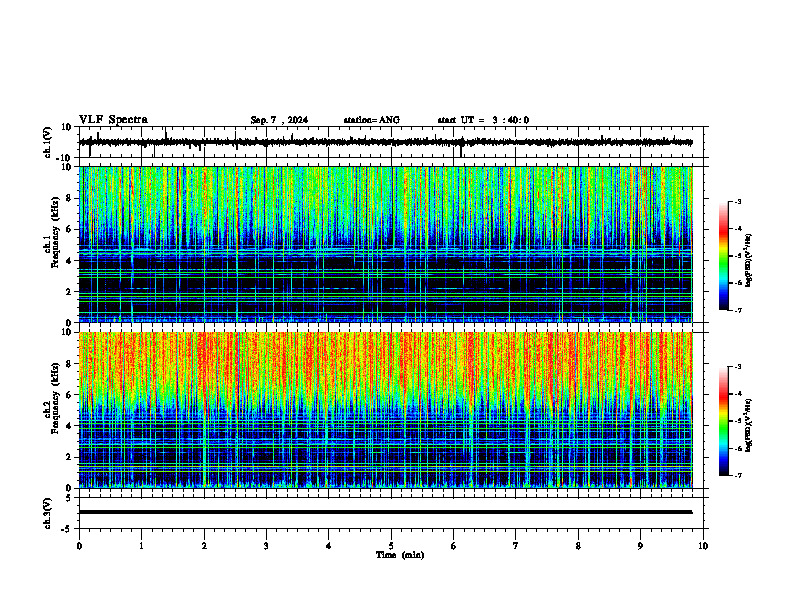This screenshot has height=612, width=792.
Task: Click the ch.1 colorbar log(PSD) label
Action: point(749,260)
